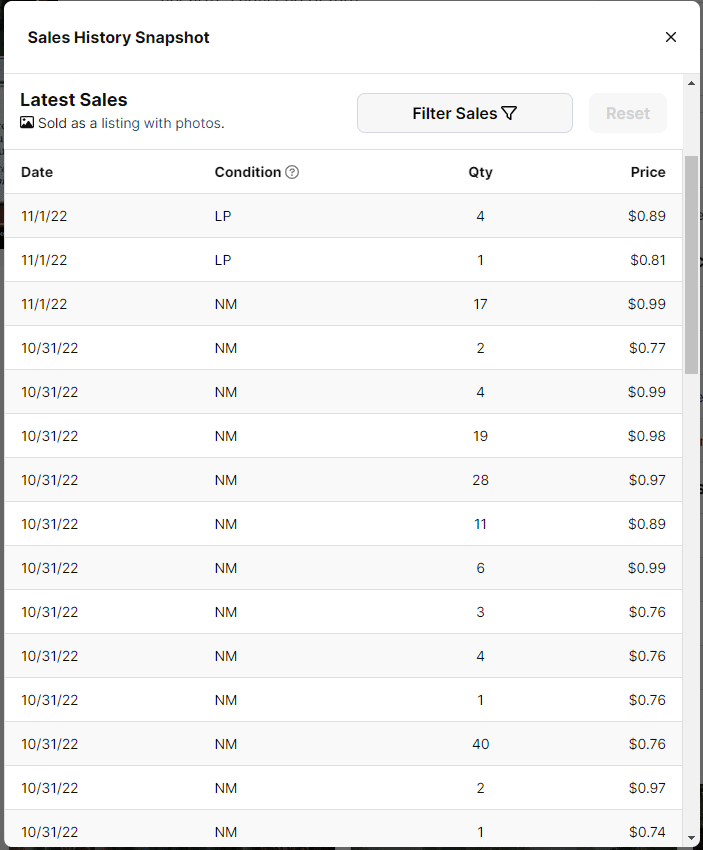This screenshot has width=703, height=850.
Task: Click the Reset button
Action: click(627, 113)
